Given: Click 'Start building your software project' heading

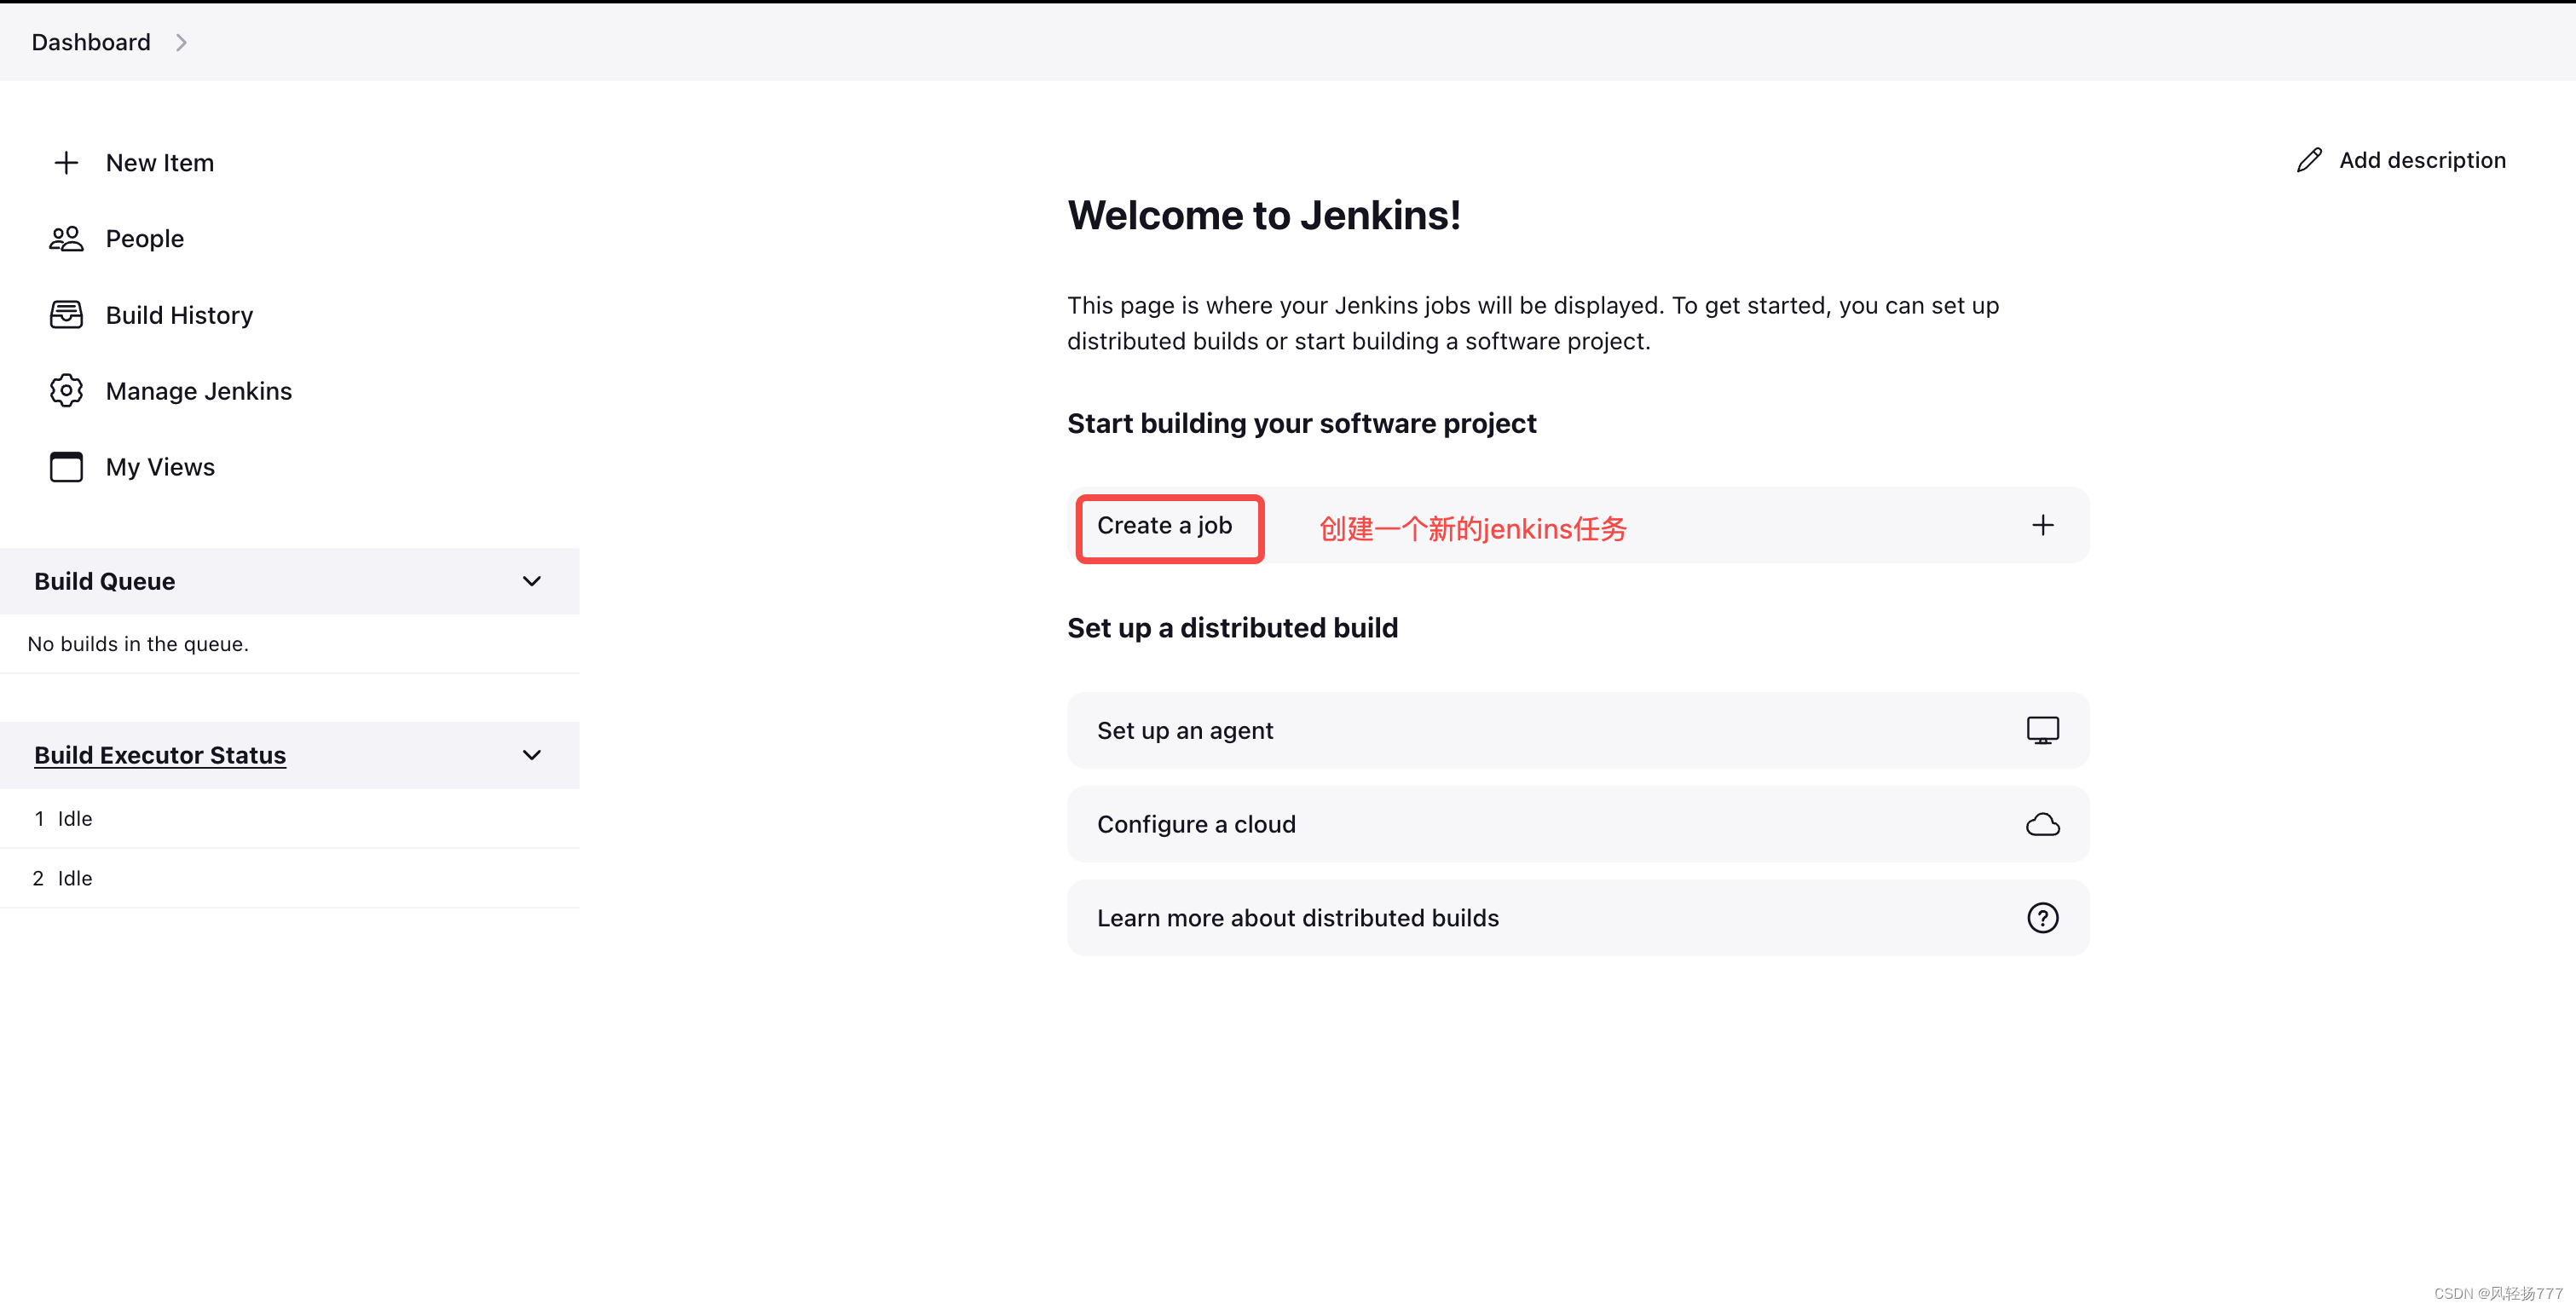Looking at the screenshot, I should pyautogui.click(x=1301, y=423).
